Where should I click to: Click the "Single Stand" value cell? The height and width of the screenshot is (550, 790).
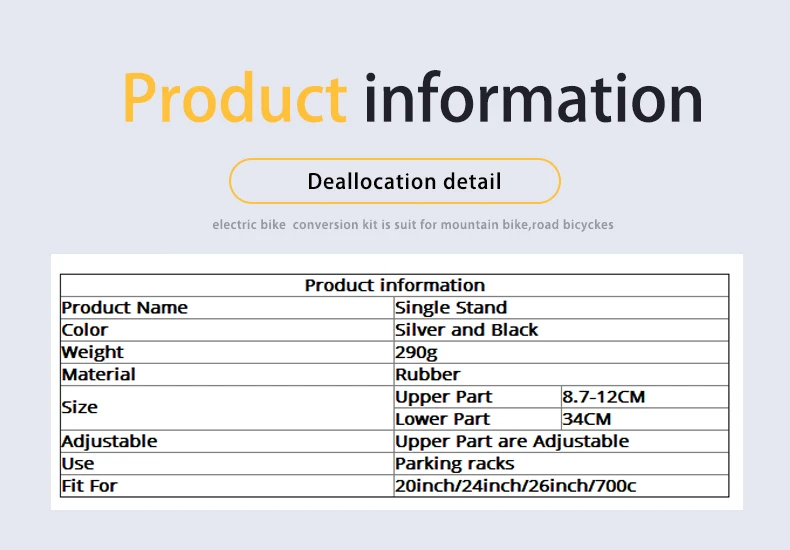click(561, 308)
